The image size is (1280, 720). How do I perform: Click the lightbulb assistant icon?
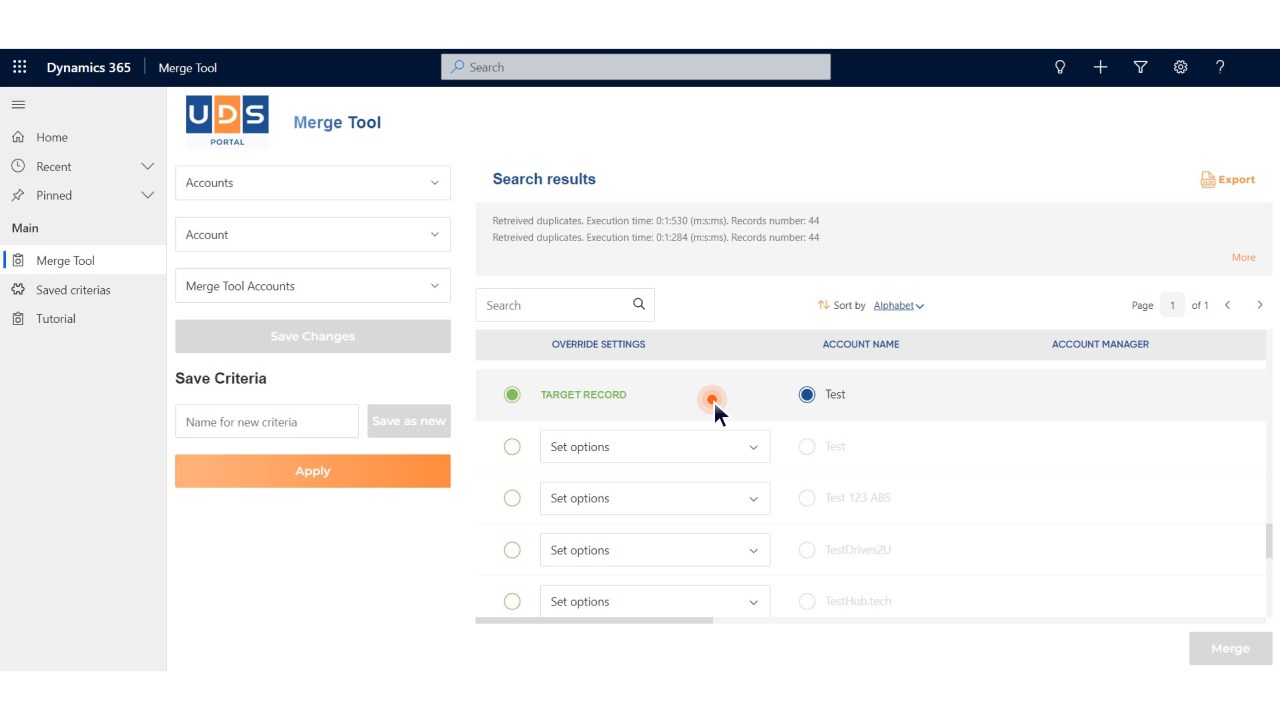[x=1060, y=67]
